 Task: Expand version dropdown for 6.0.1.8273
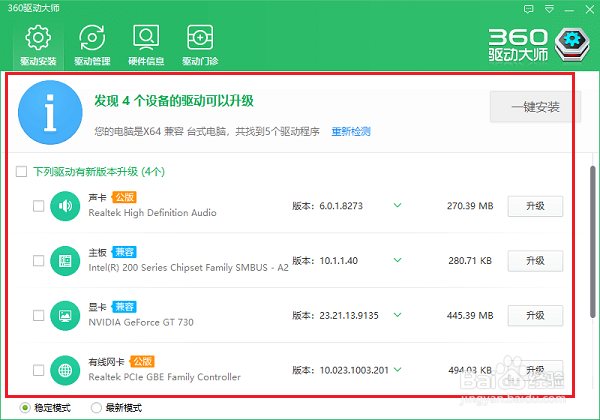pos(398,205)
